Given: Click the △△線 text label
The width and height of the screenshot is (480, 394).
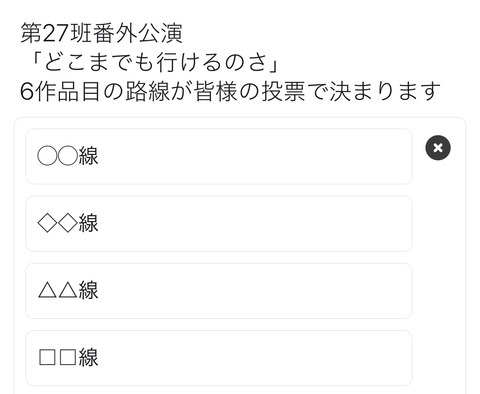Looking at the screenshot, I should (68, 290).
